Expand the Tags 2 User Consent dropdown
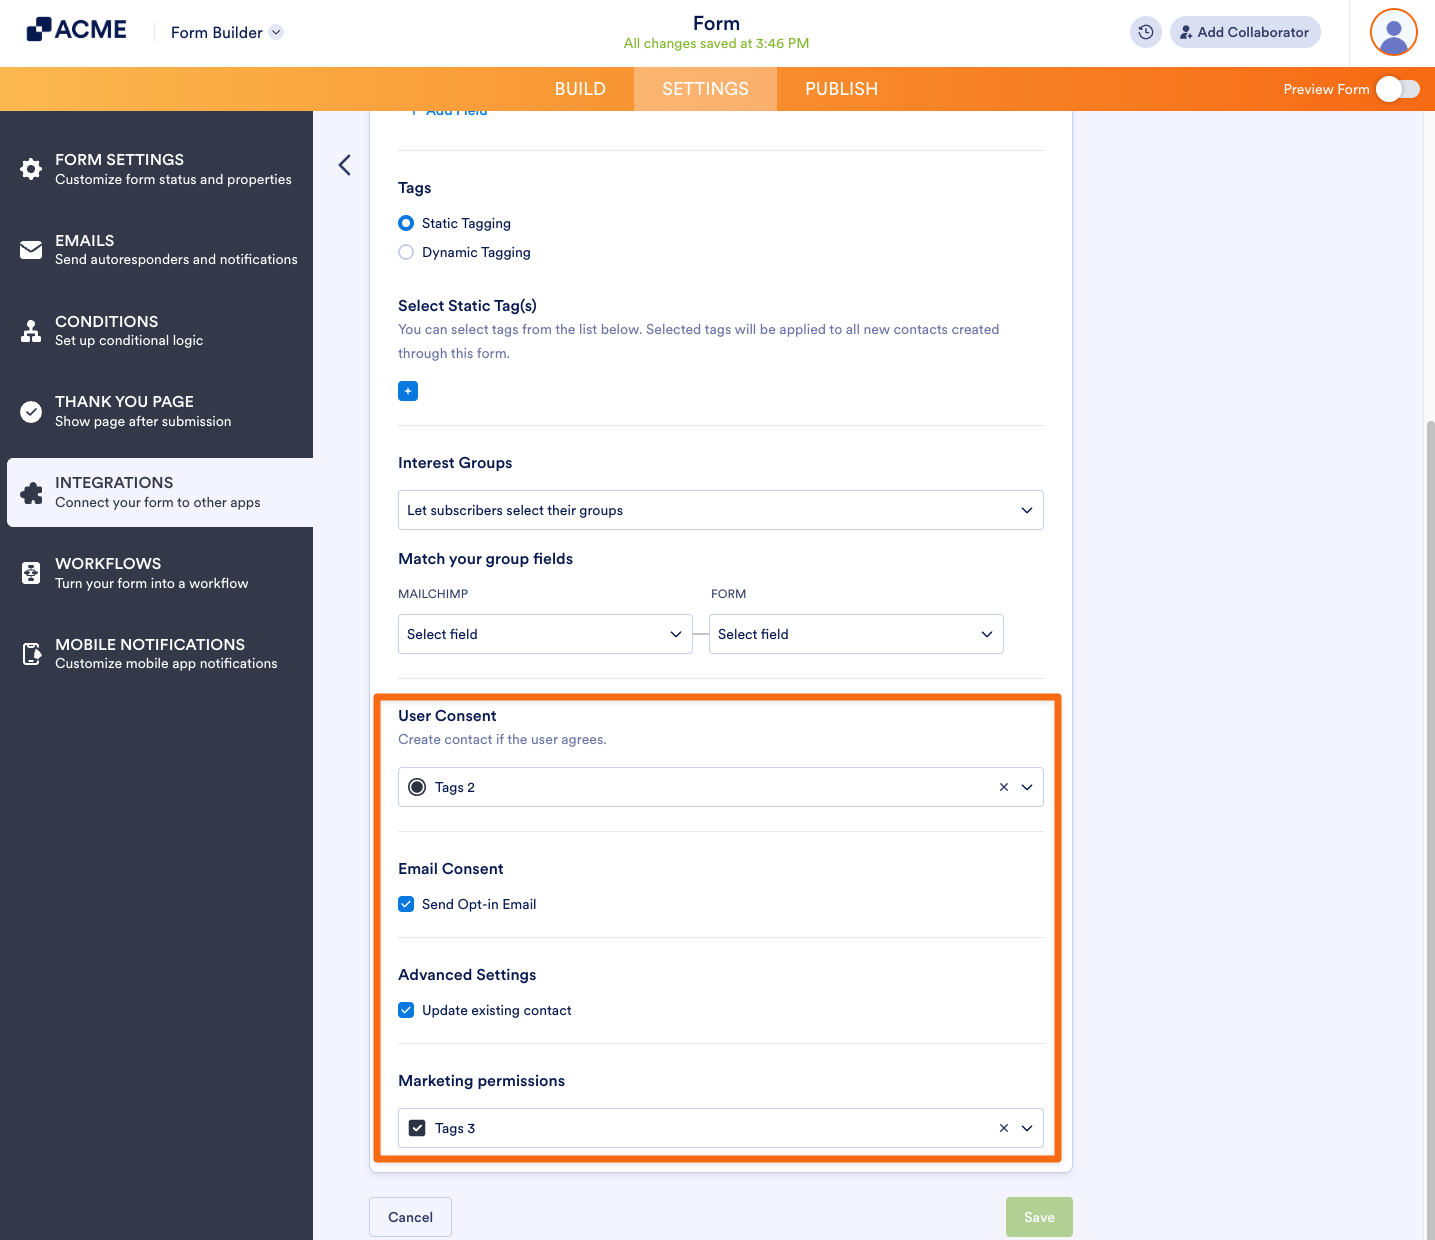This screenshot has width=1435, height=1240. [x=1025, y=787]
